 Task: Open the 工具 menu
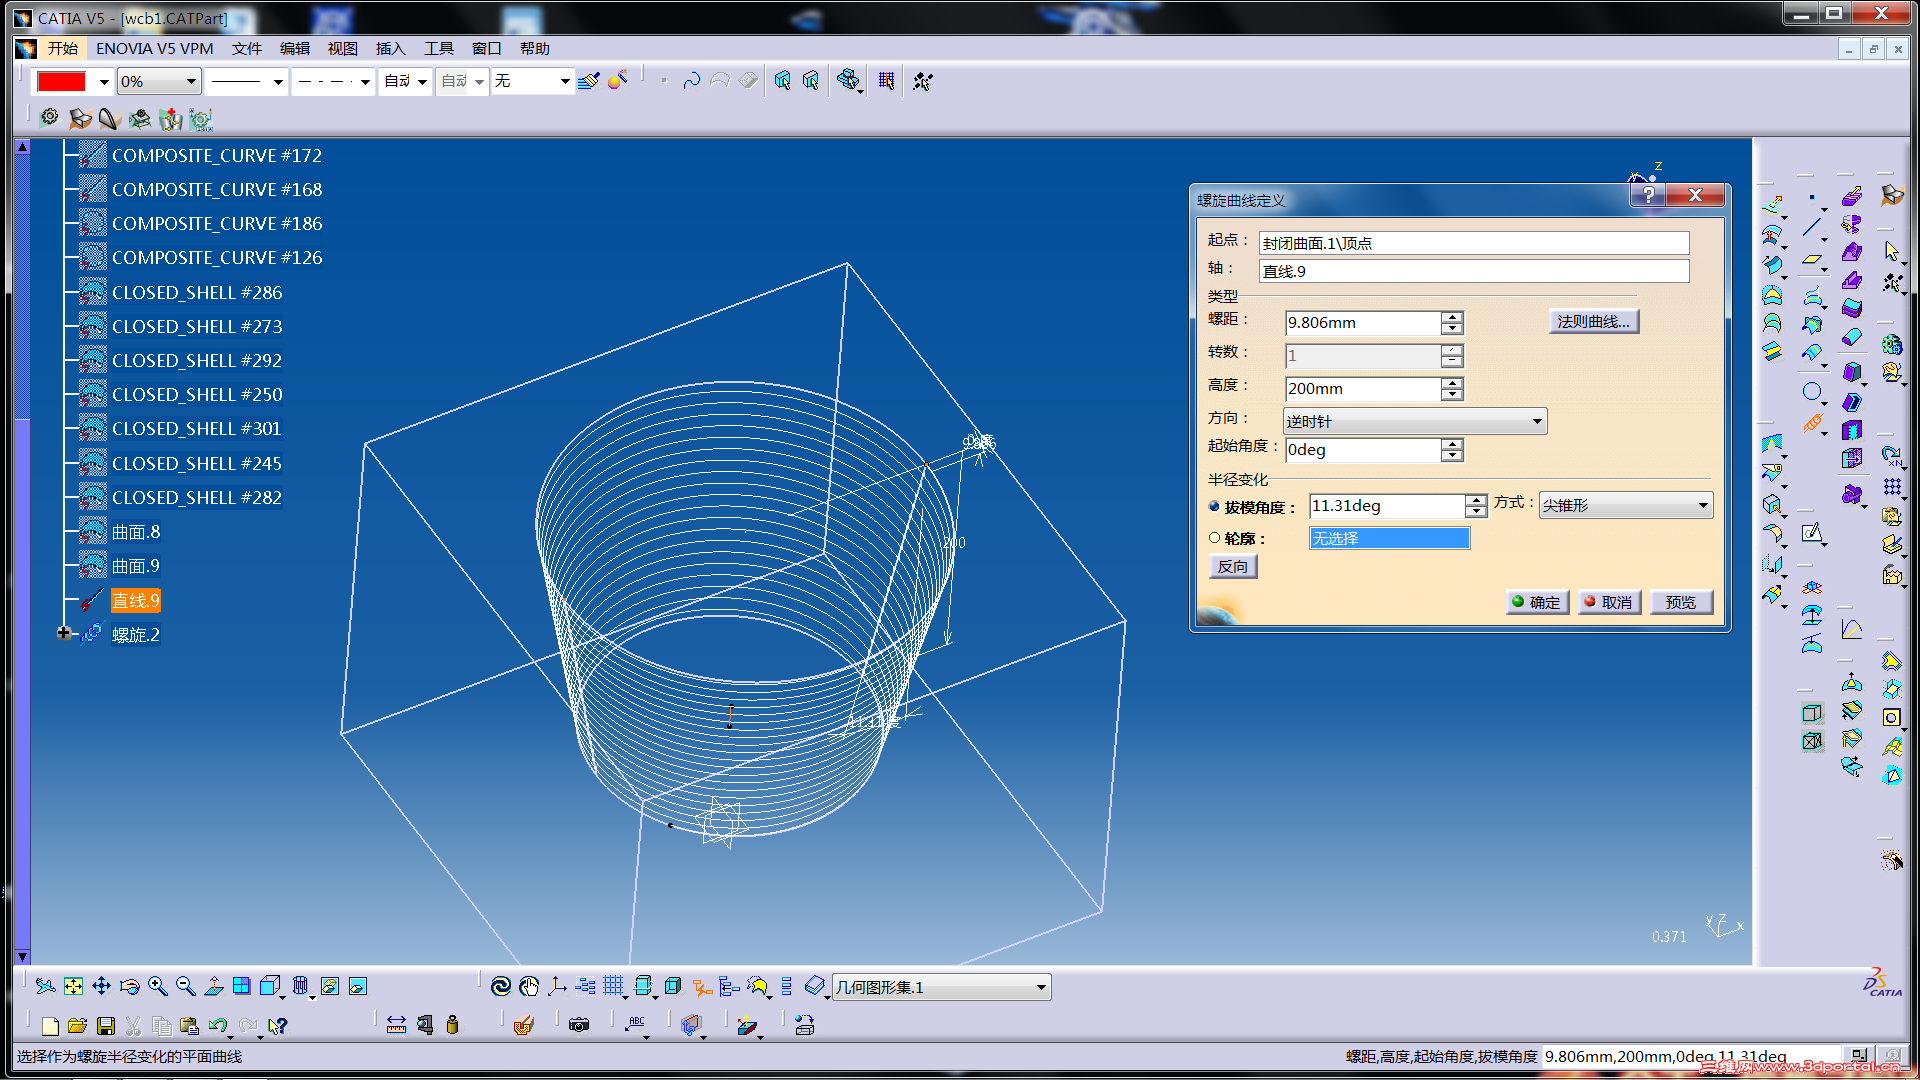[x=438, y=48]
